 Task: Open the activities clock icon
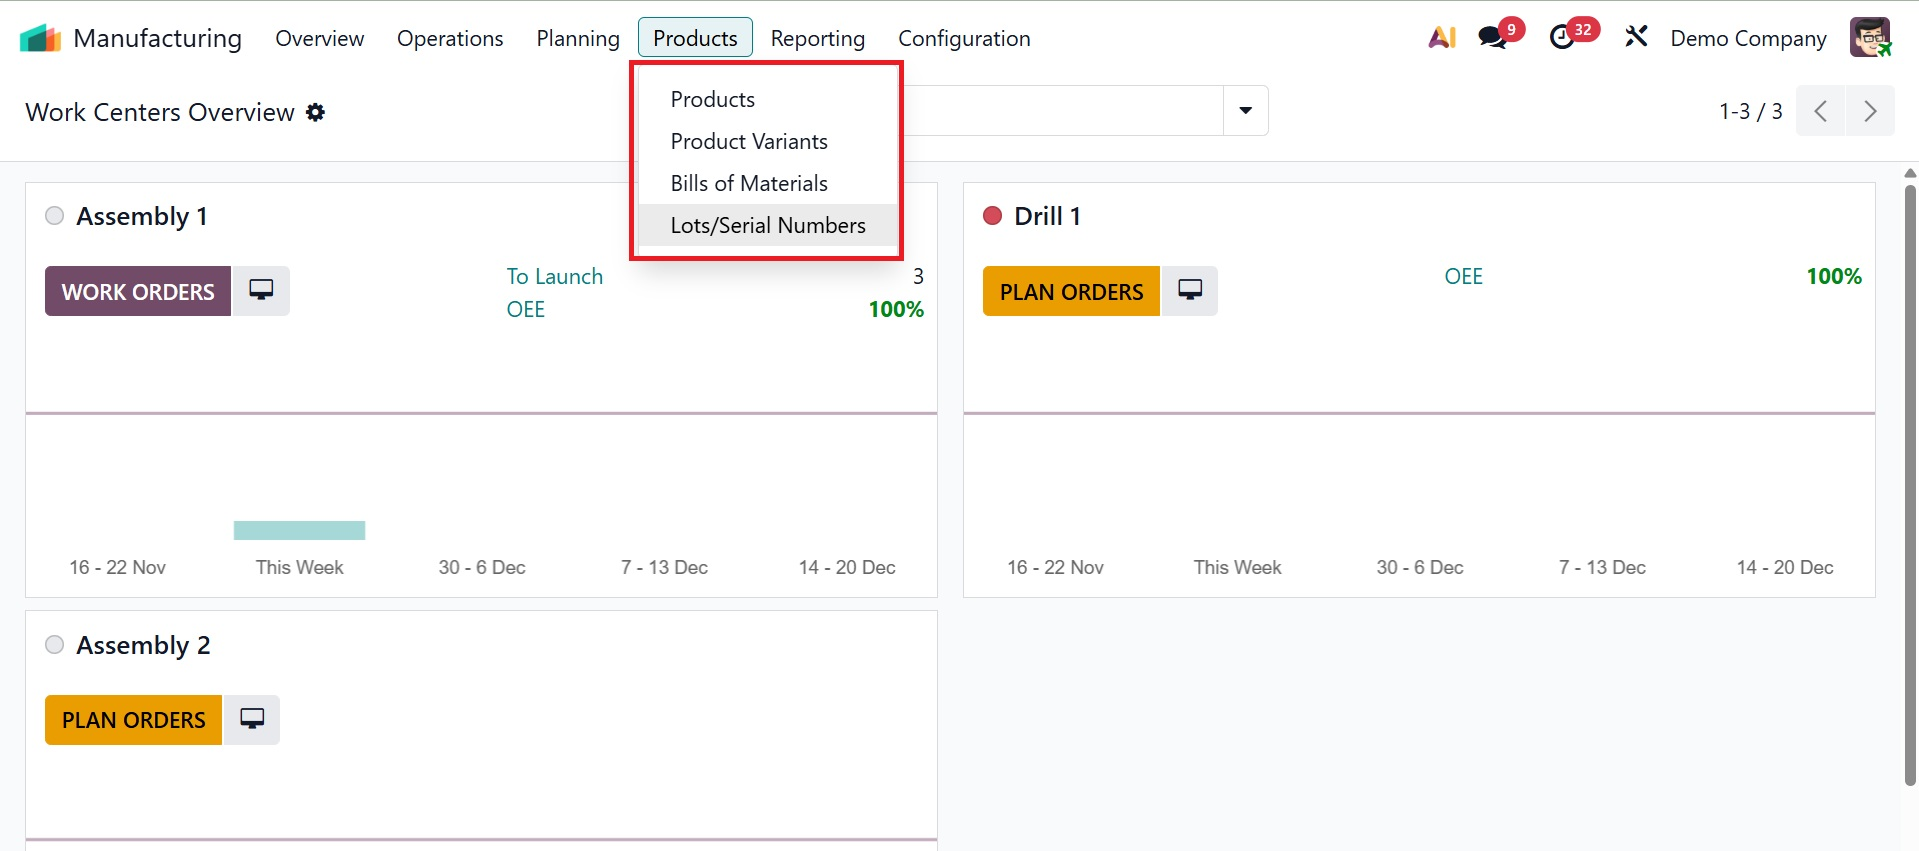click(x=1561, y=38)
